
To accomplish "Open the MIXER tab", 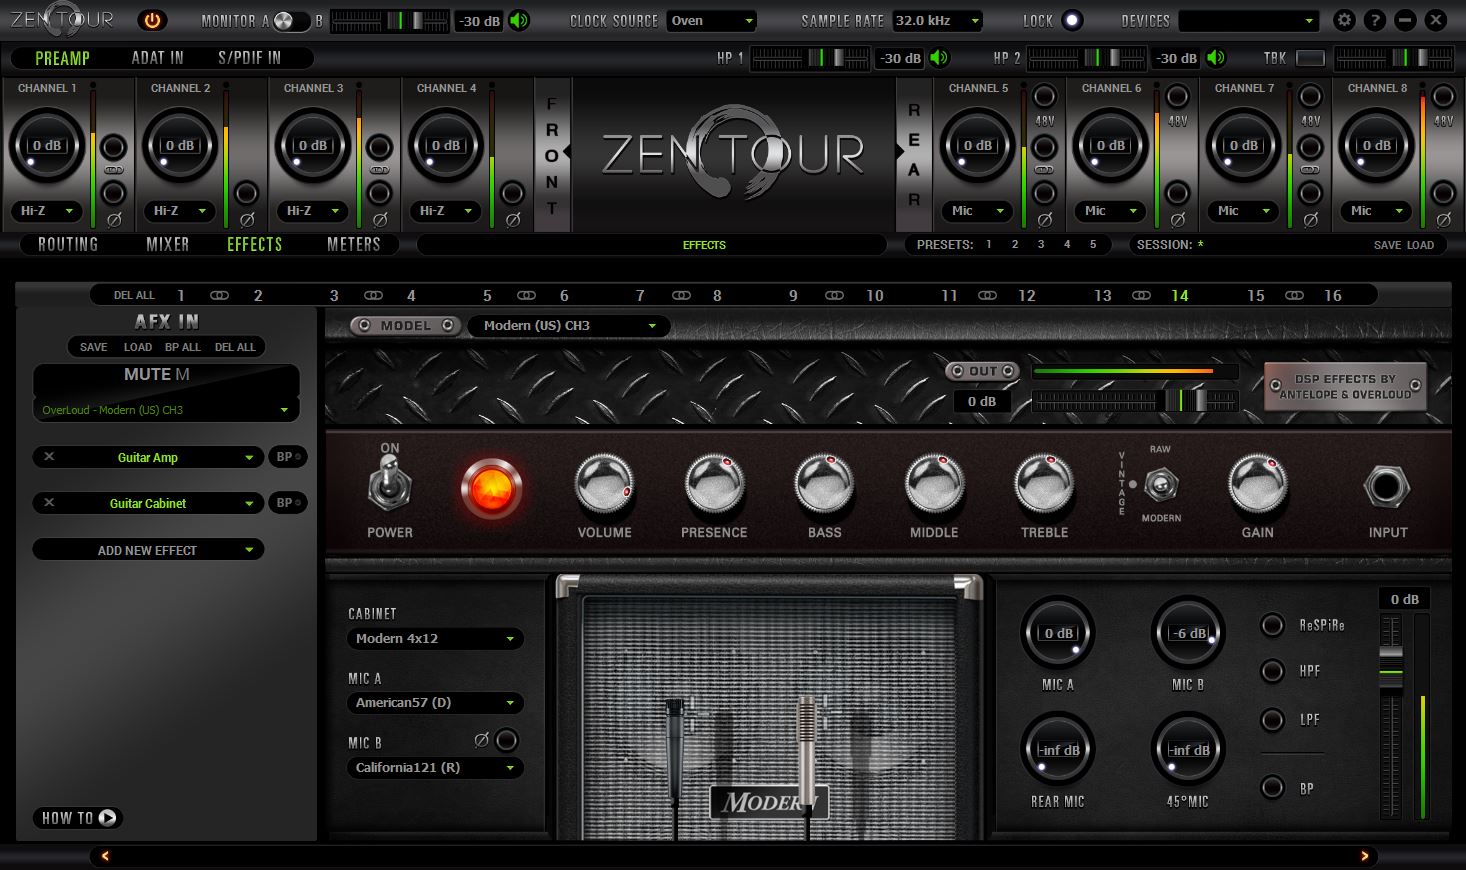I will [168, 244].
